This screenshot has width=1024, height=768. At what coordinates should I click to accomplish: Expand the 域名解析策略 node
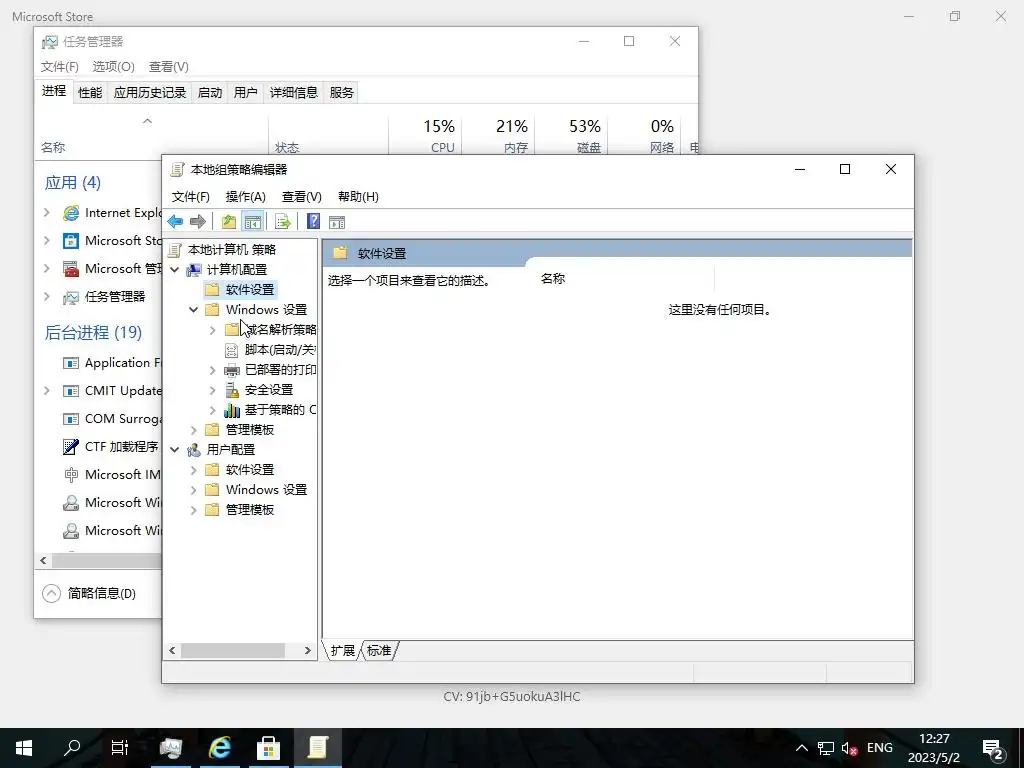pyautogui.click(x=212, y=330)
